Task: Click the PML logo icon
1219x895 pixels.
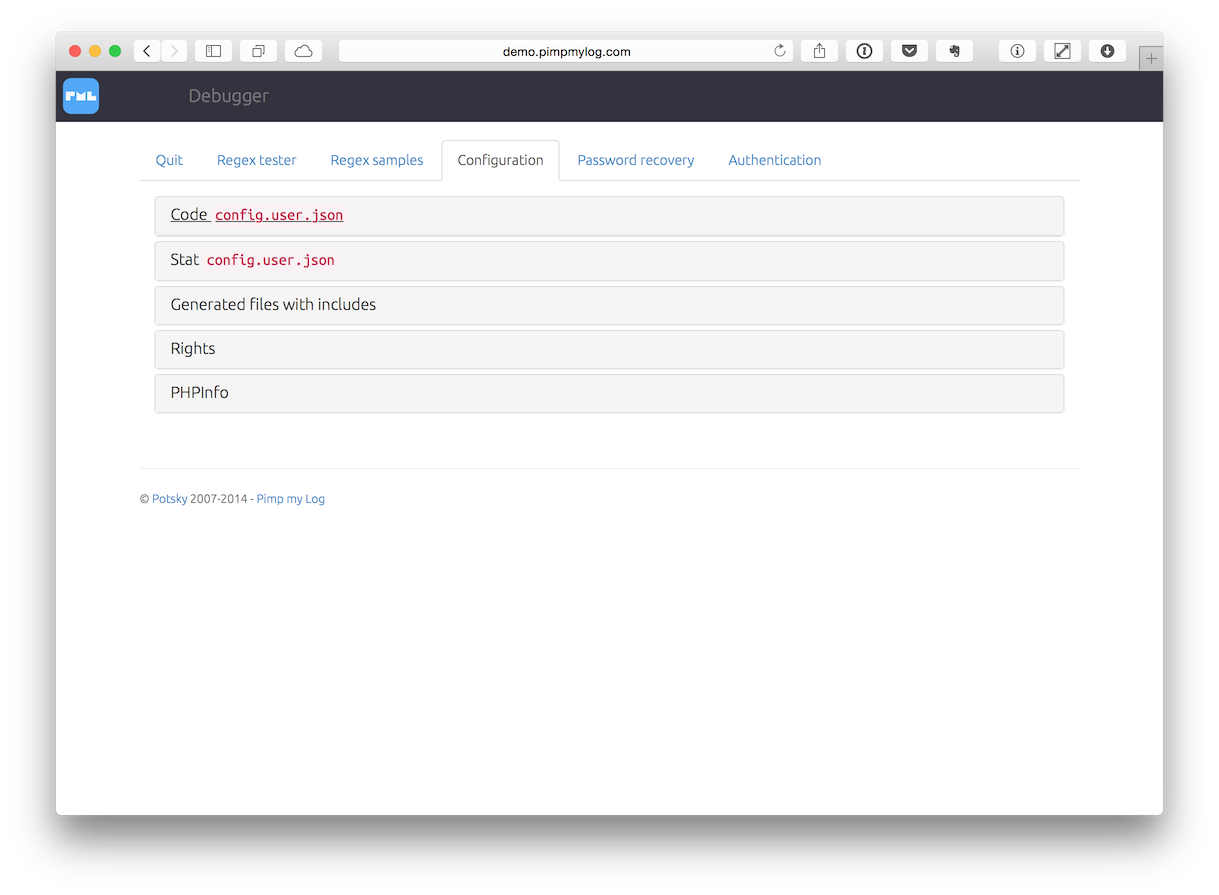Action: (x=81, y=96)
